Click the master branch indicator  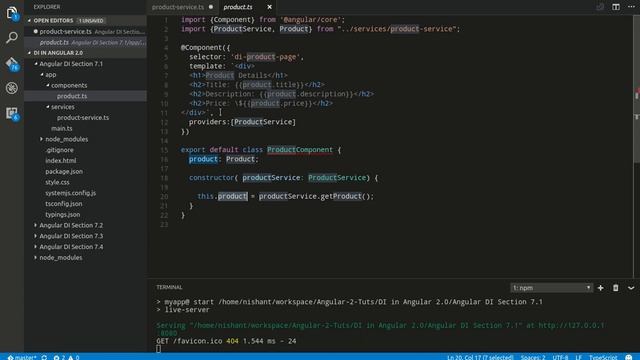22,357
